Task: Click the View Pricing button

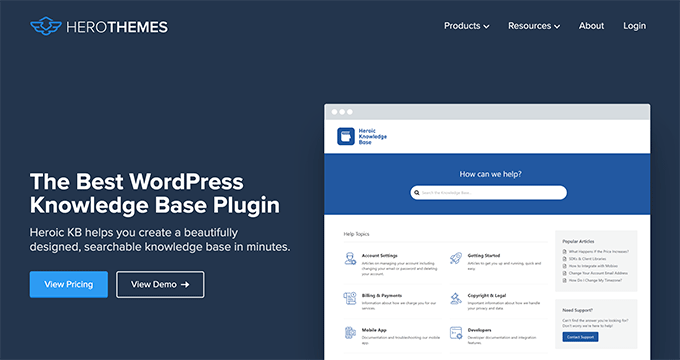Action: click(69, 285)
